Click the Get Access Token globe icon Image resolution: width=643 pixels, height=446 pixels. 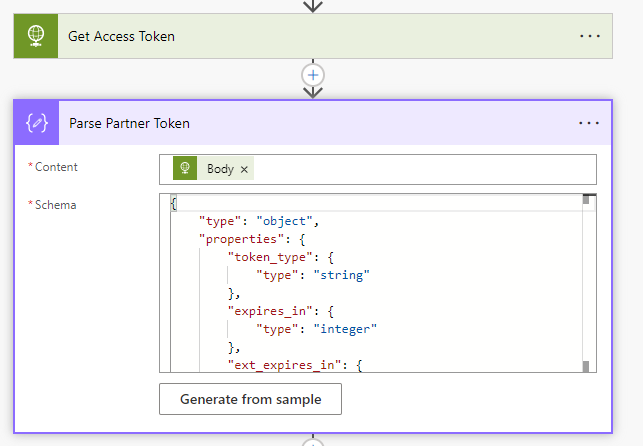click(x=36, y=36)
